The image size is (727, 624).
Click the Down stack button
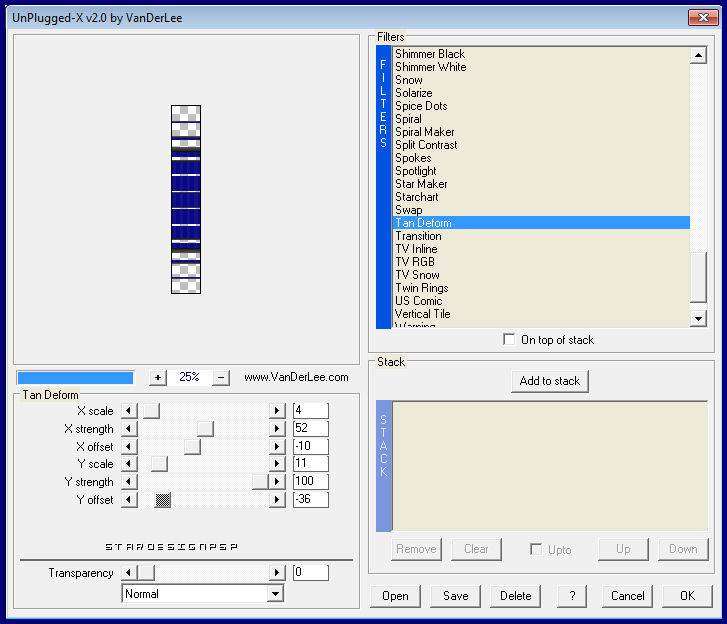683,549
